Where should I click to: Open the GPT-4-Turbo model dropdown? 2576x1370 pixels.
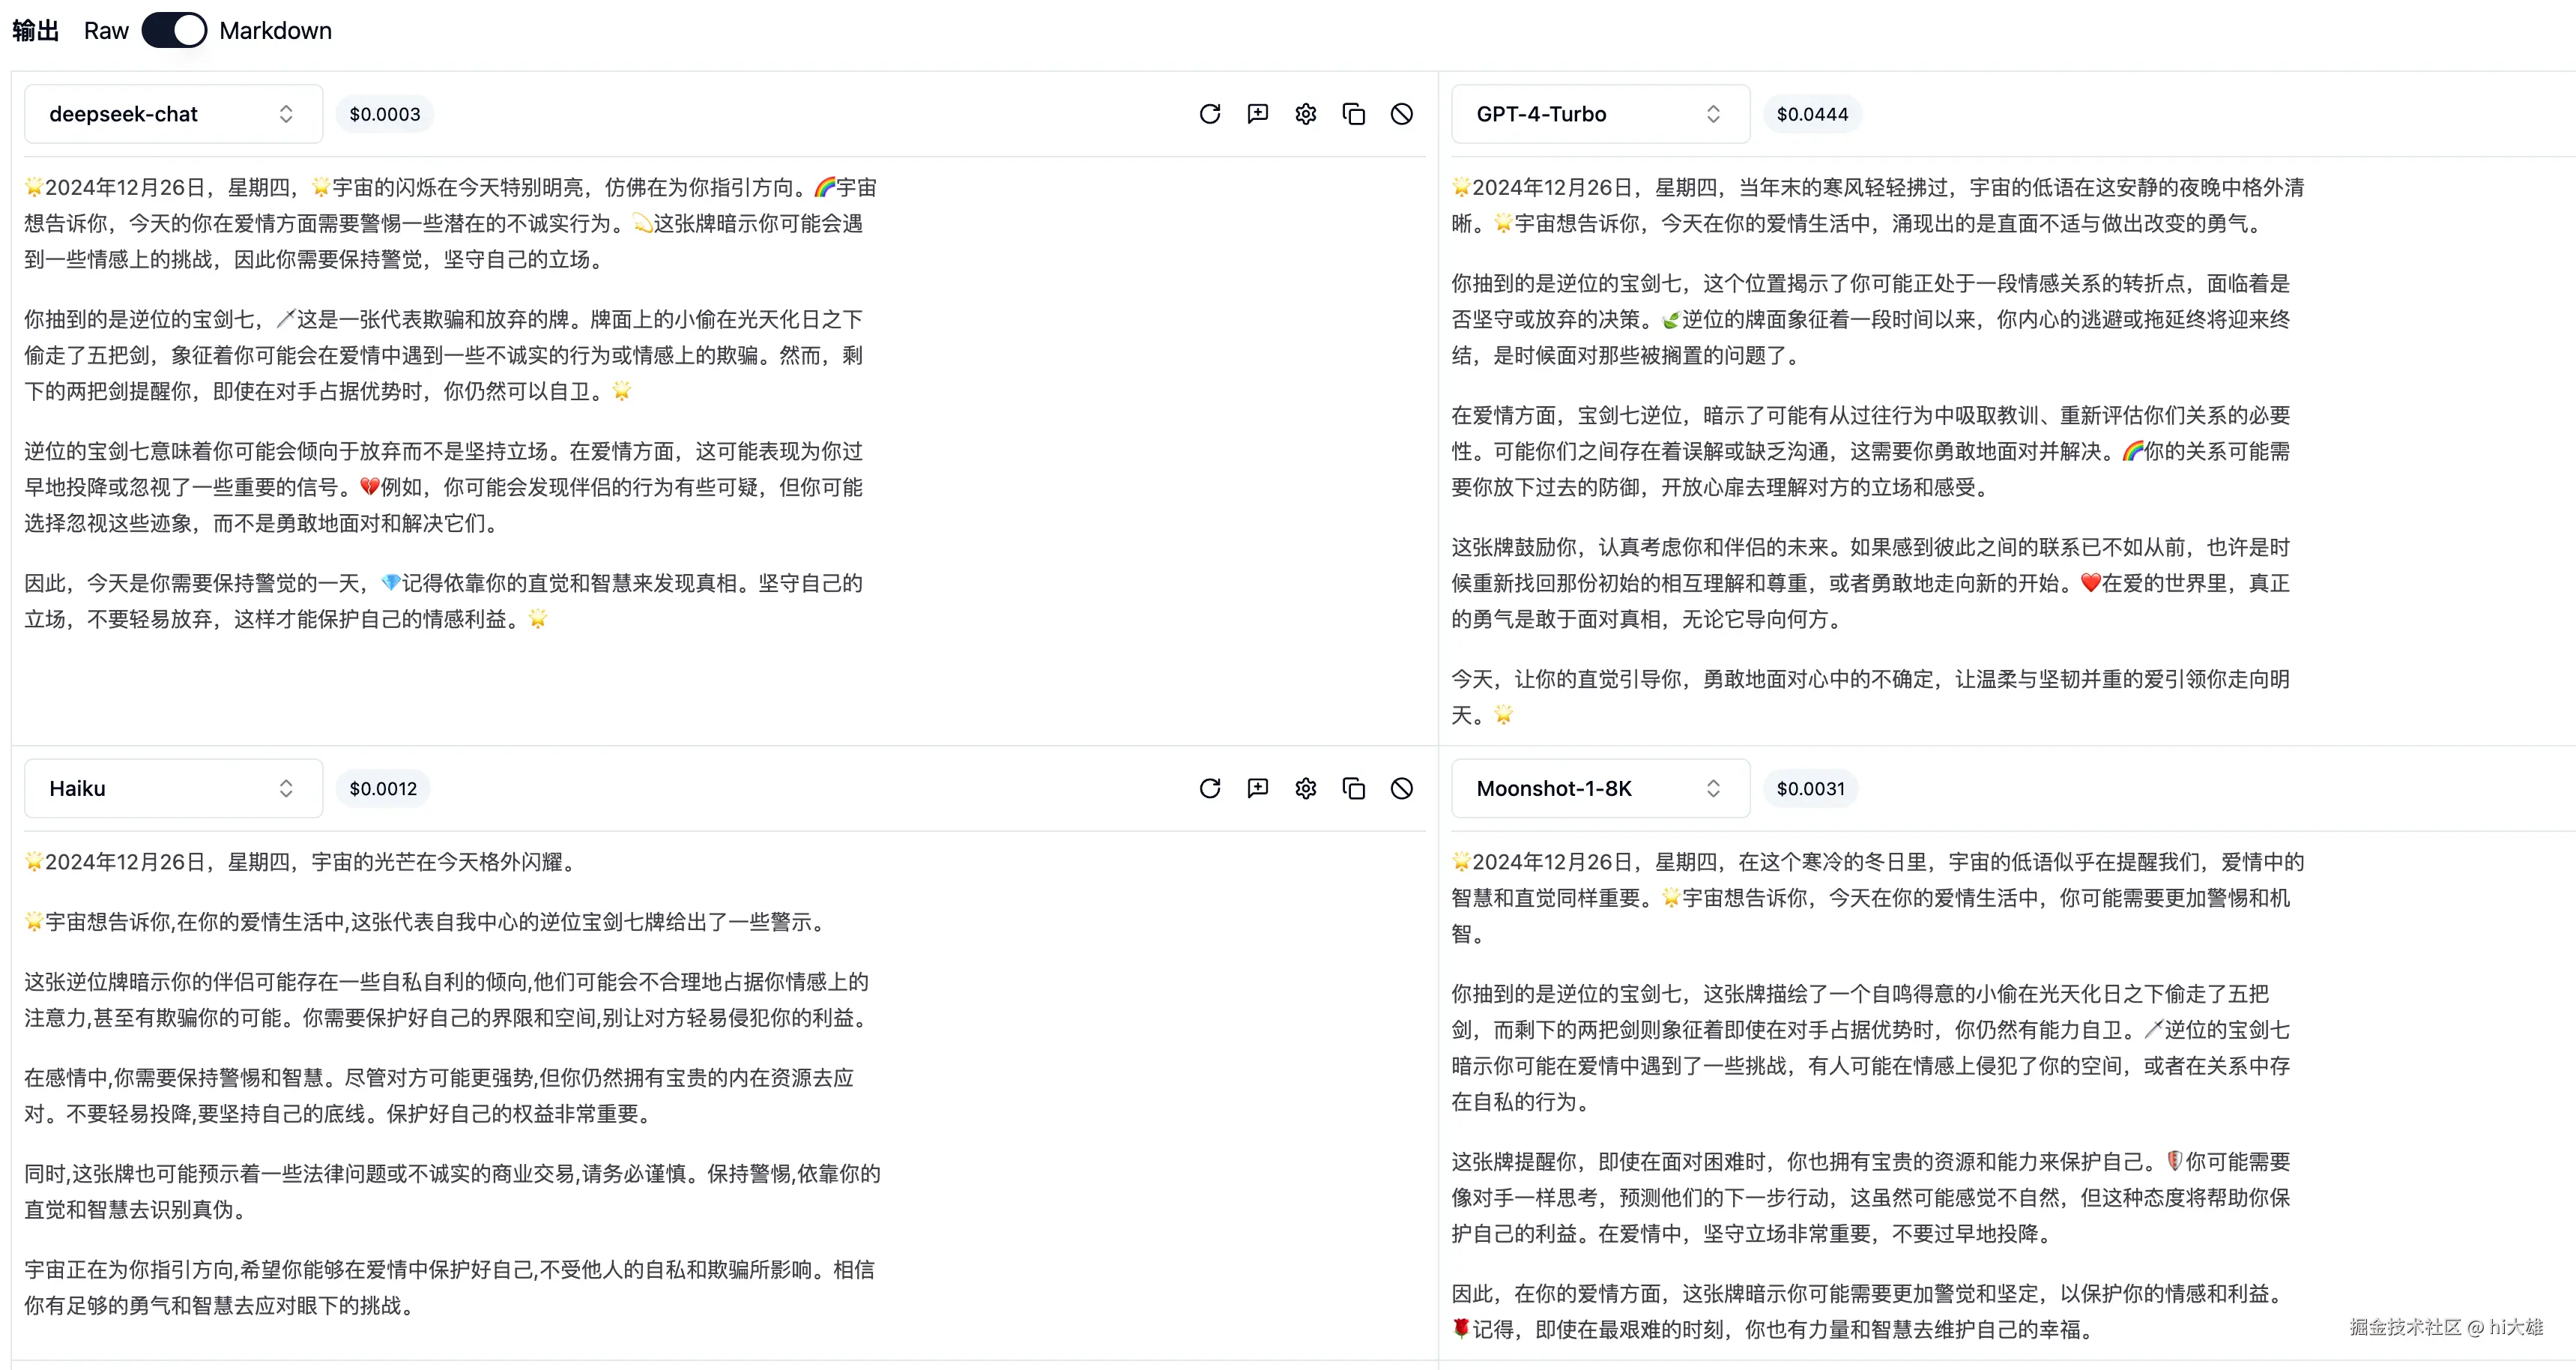click(x=1599, y=114)
